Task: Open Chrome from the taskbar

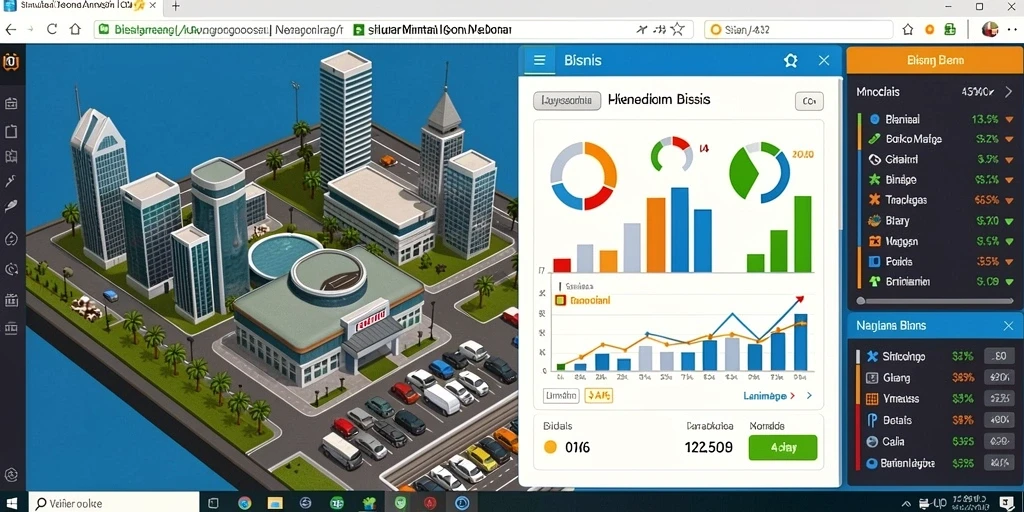Action: pyautogui.click(x=245, y=503)
